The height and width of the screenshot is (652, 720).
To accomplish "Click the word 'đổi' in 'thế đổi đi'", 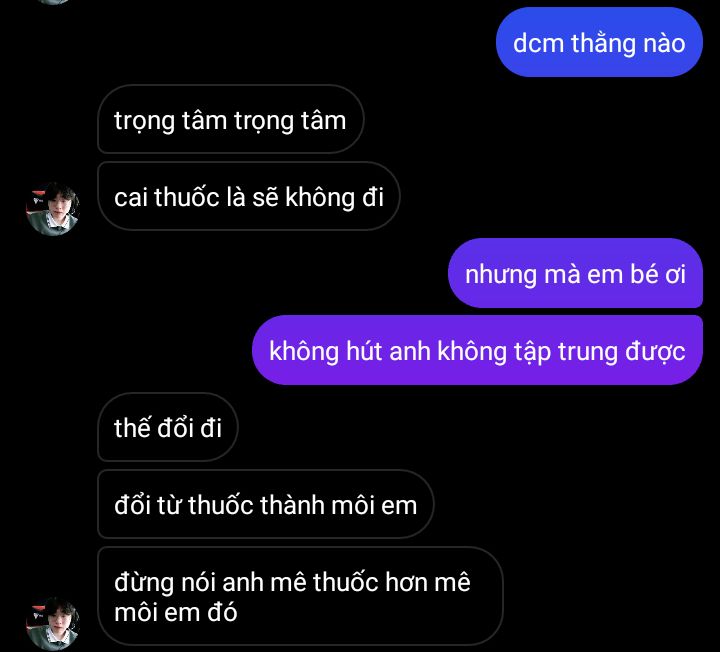I will (175, 427).
